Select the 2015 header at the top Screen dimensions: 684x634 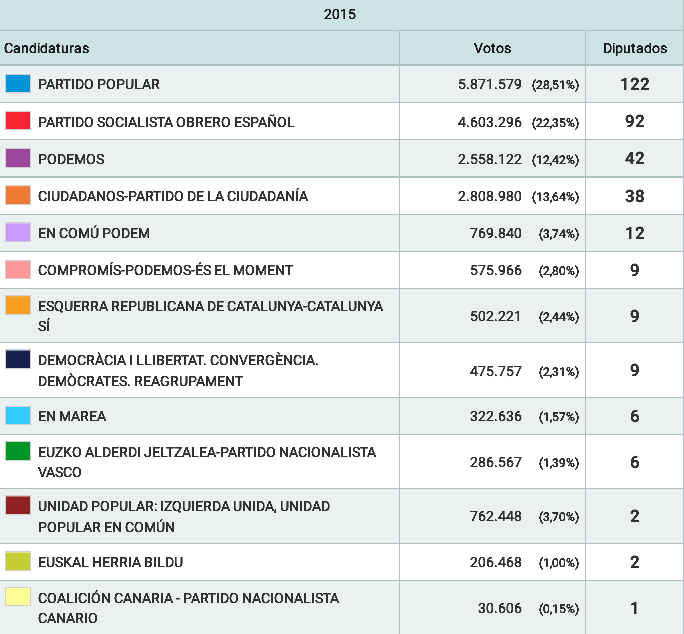[340, 14]
